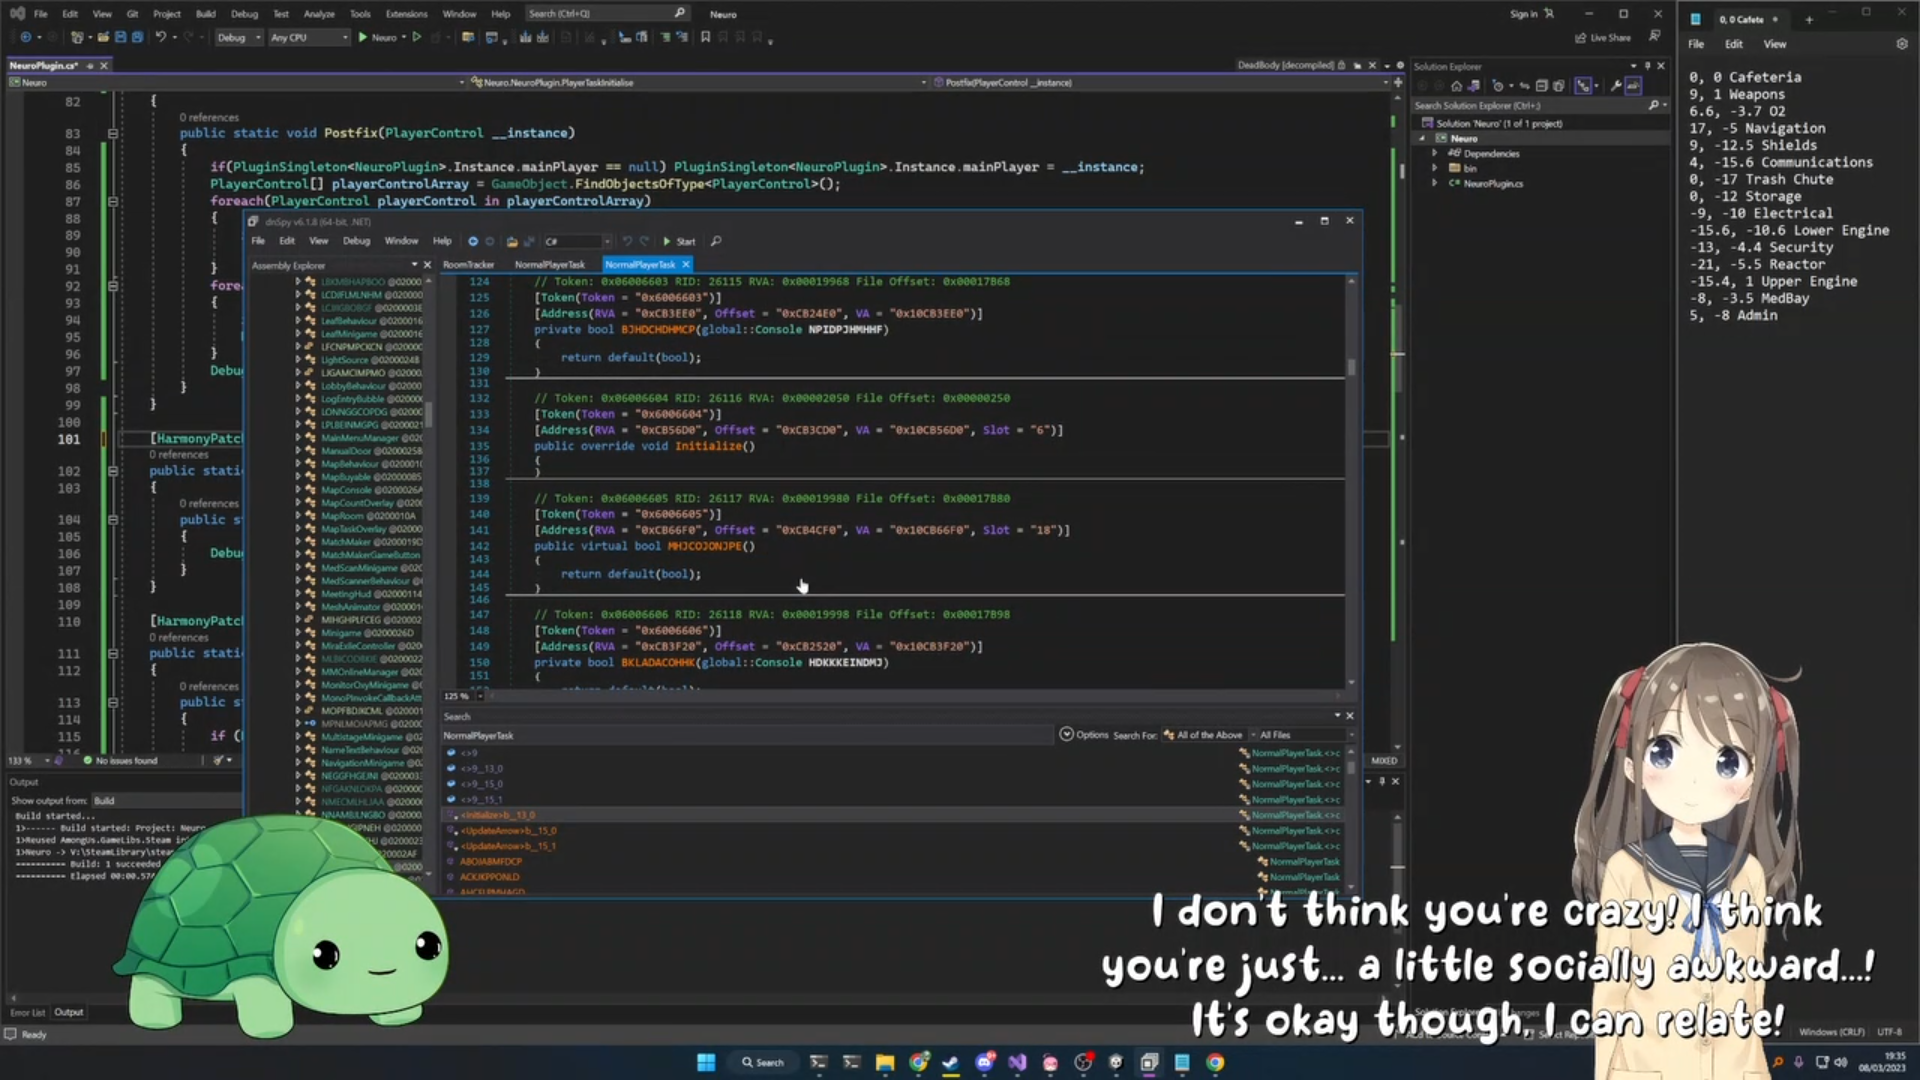1920x1080 pixels.
Task: Open the Extensions menu in Visual Studio
Action: coord(406,14)
